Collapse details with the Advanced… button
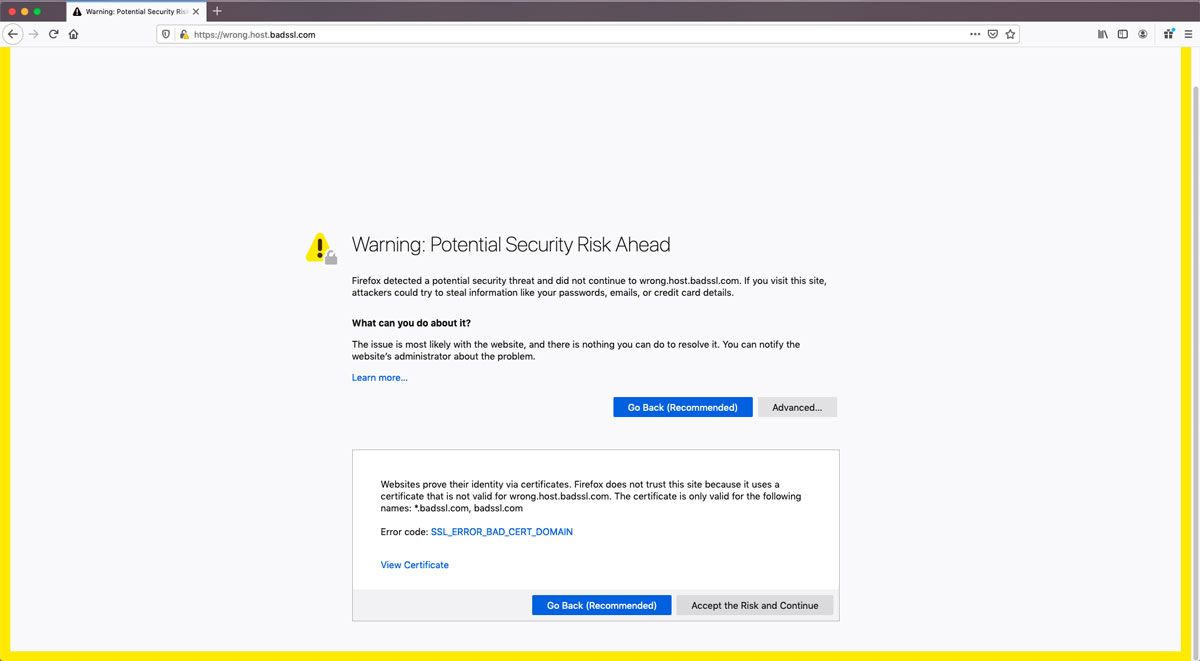Image resolution: width=1200 pixels, height=661 pixels. pyautogui.click(x=797, y=407)
